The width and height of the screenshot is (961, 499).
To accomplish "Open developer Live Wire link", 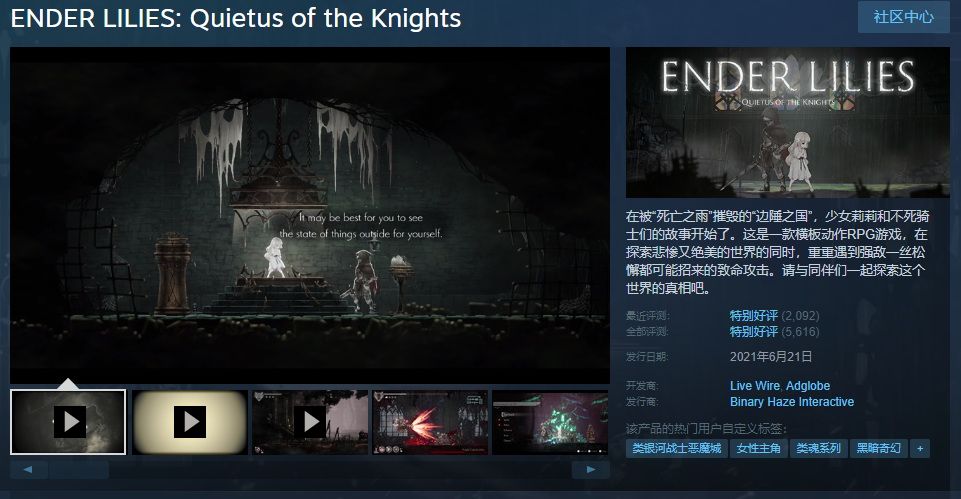I will (754, 386).
